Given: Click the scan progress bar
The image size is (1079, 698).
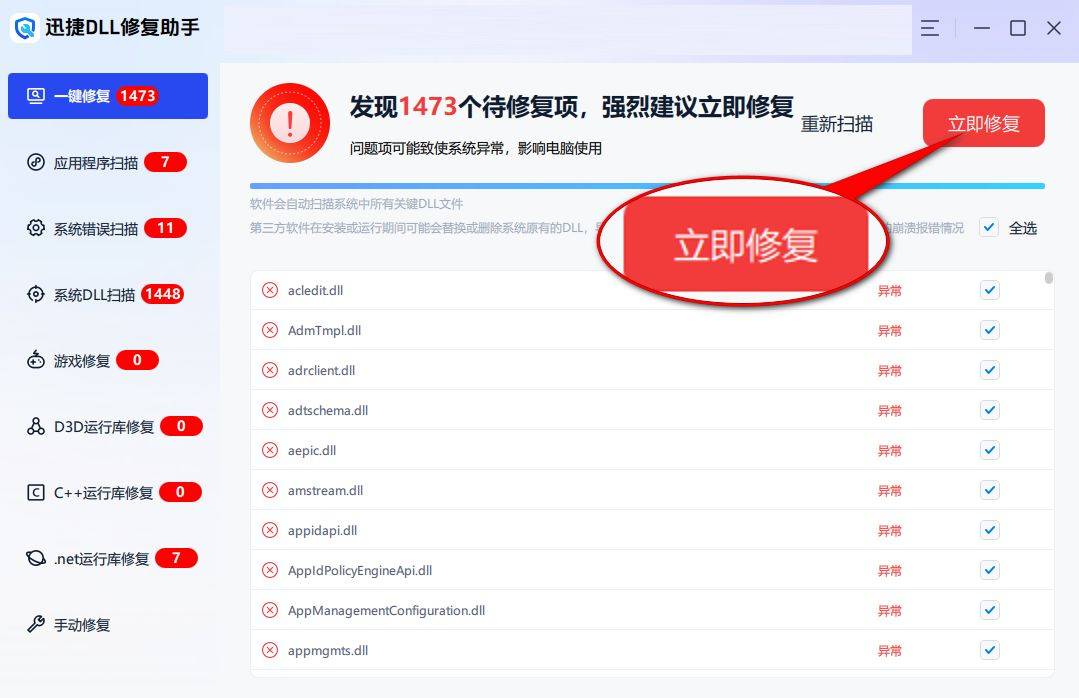Looking at the screenshot, I should pyautogui.click(x=647, y=186).
